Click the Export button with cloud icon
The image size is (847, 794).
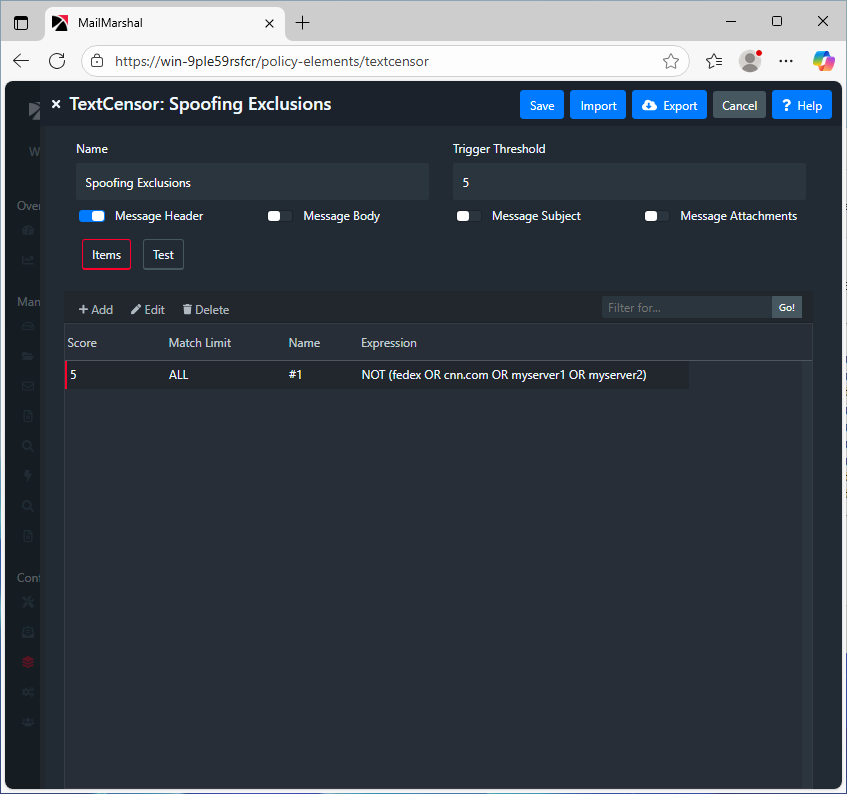click(669, 105)
